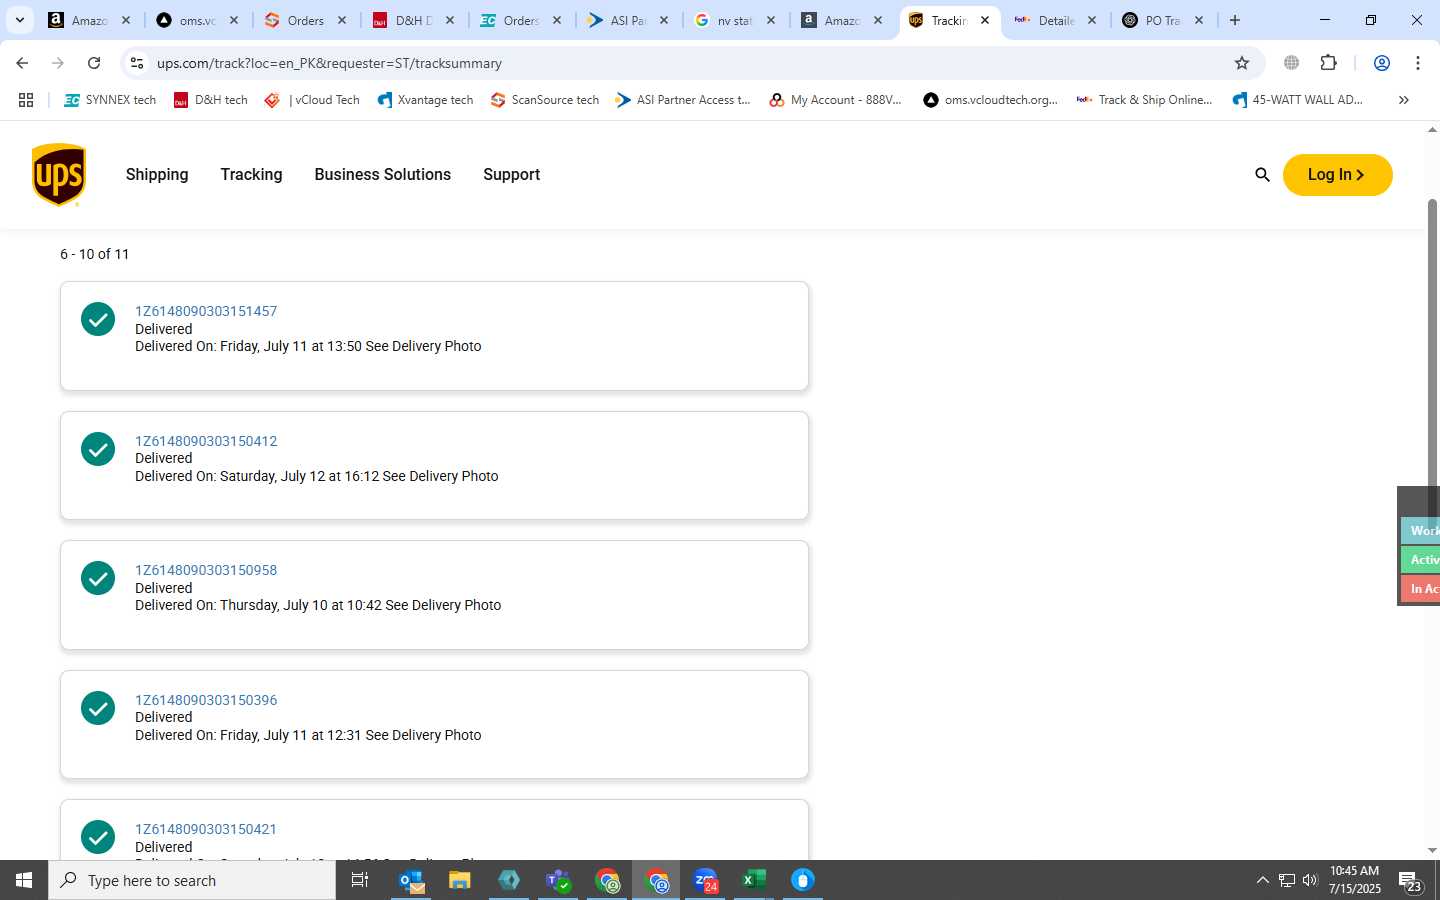Open Microsoft Teams from the taskbar
Viewport: 1440px width, 900px height.
557,880
